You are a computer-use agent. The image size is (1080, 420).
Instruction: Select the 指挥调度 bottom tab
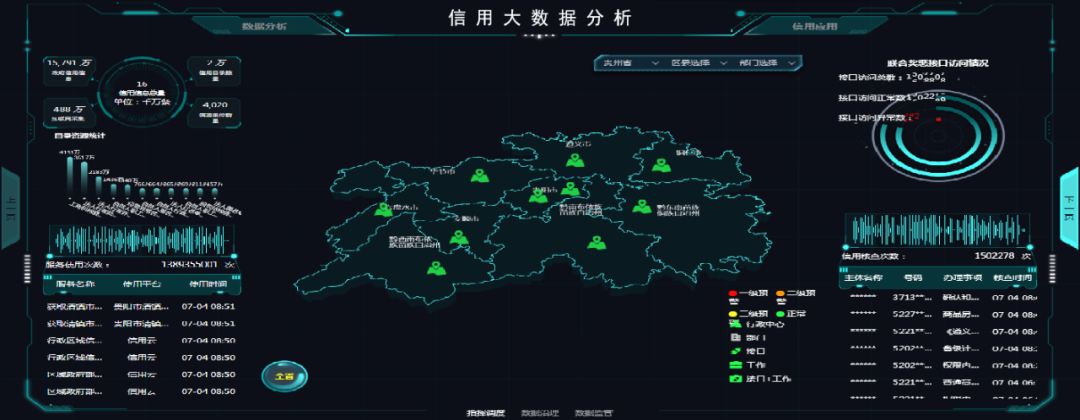point(486,413)
